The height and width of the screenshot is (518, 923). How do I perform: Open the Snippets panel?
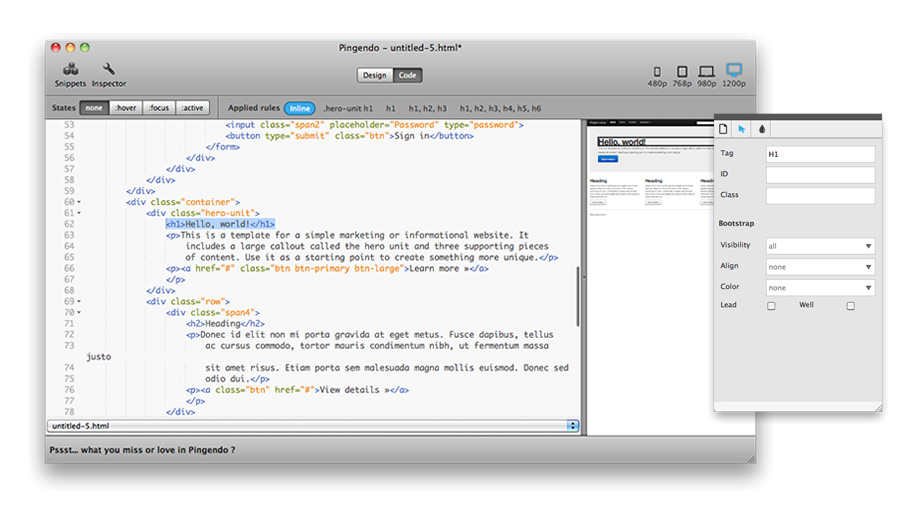70,74
